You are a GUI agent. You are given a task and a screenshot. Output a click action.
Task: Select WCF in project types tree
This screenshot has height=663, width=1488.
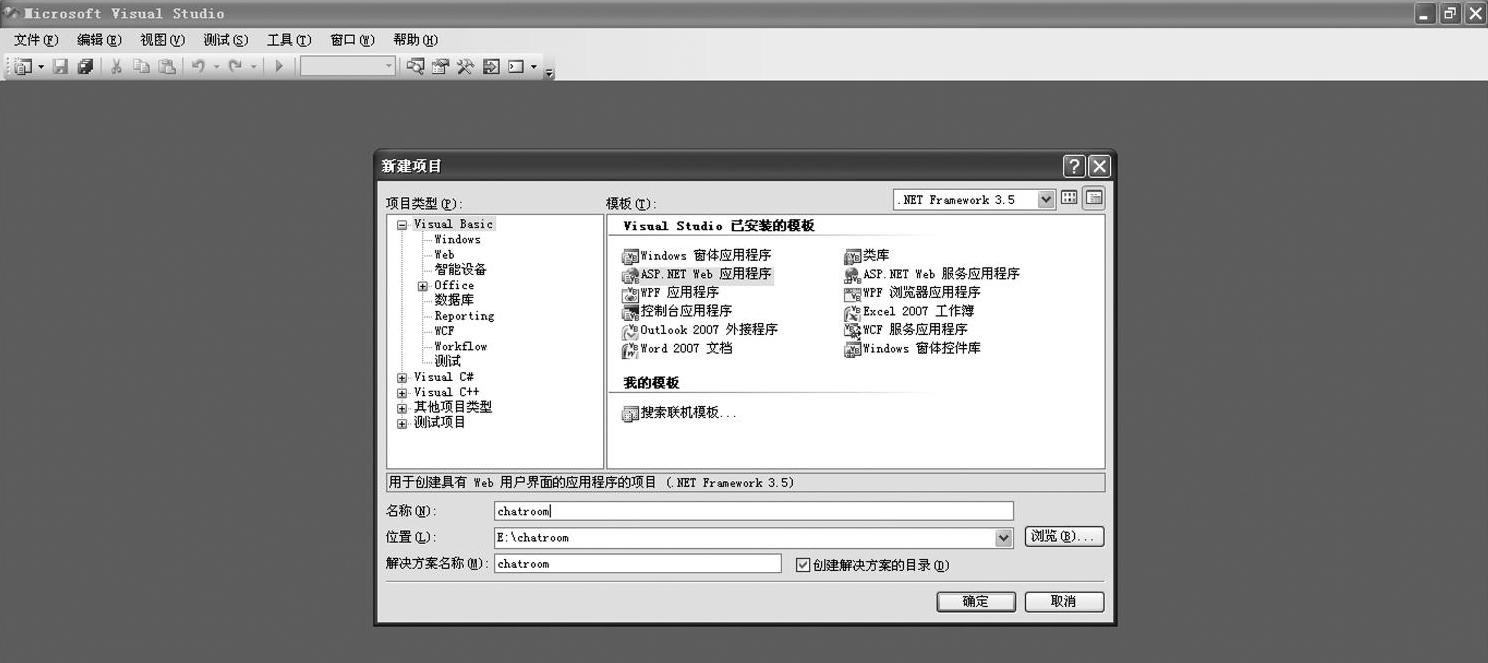(444, 331)
